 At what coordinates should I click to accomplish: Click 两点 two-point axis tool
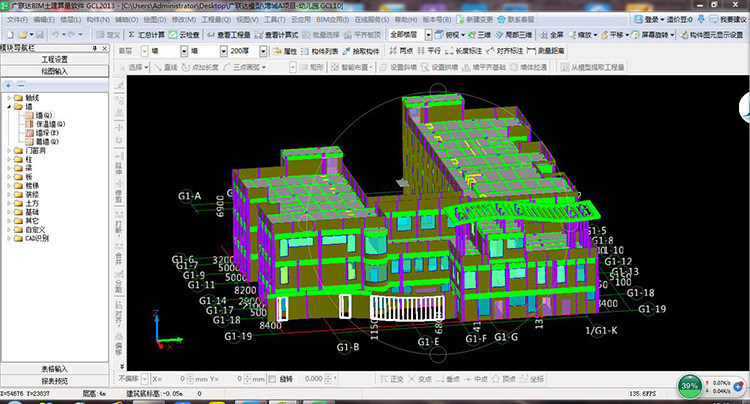click(x=401, y=51)
